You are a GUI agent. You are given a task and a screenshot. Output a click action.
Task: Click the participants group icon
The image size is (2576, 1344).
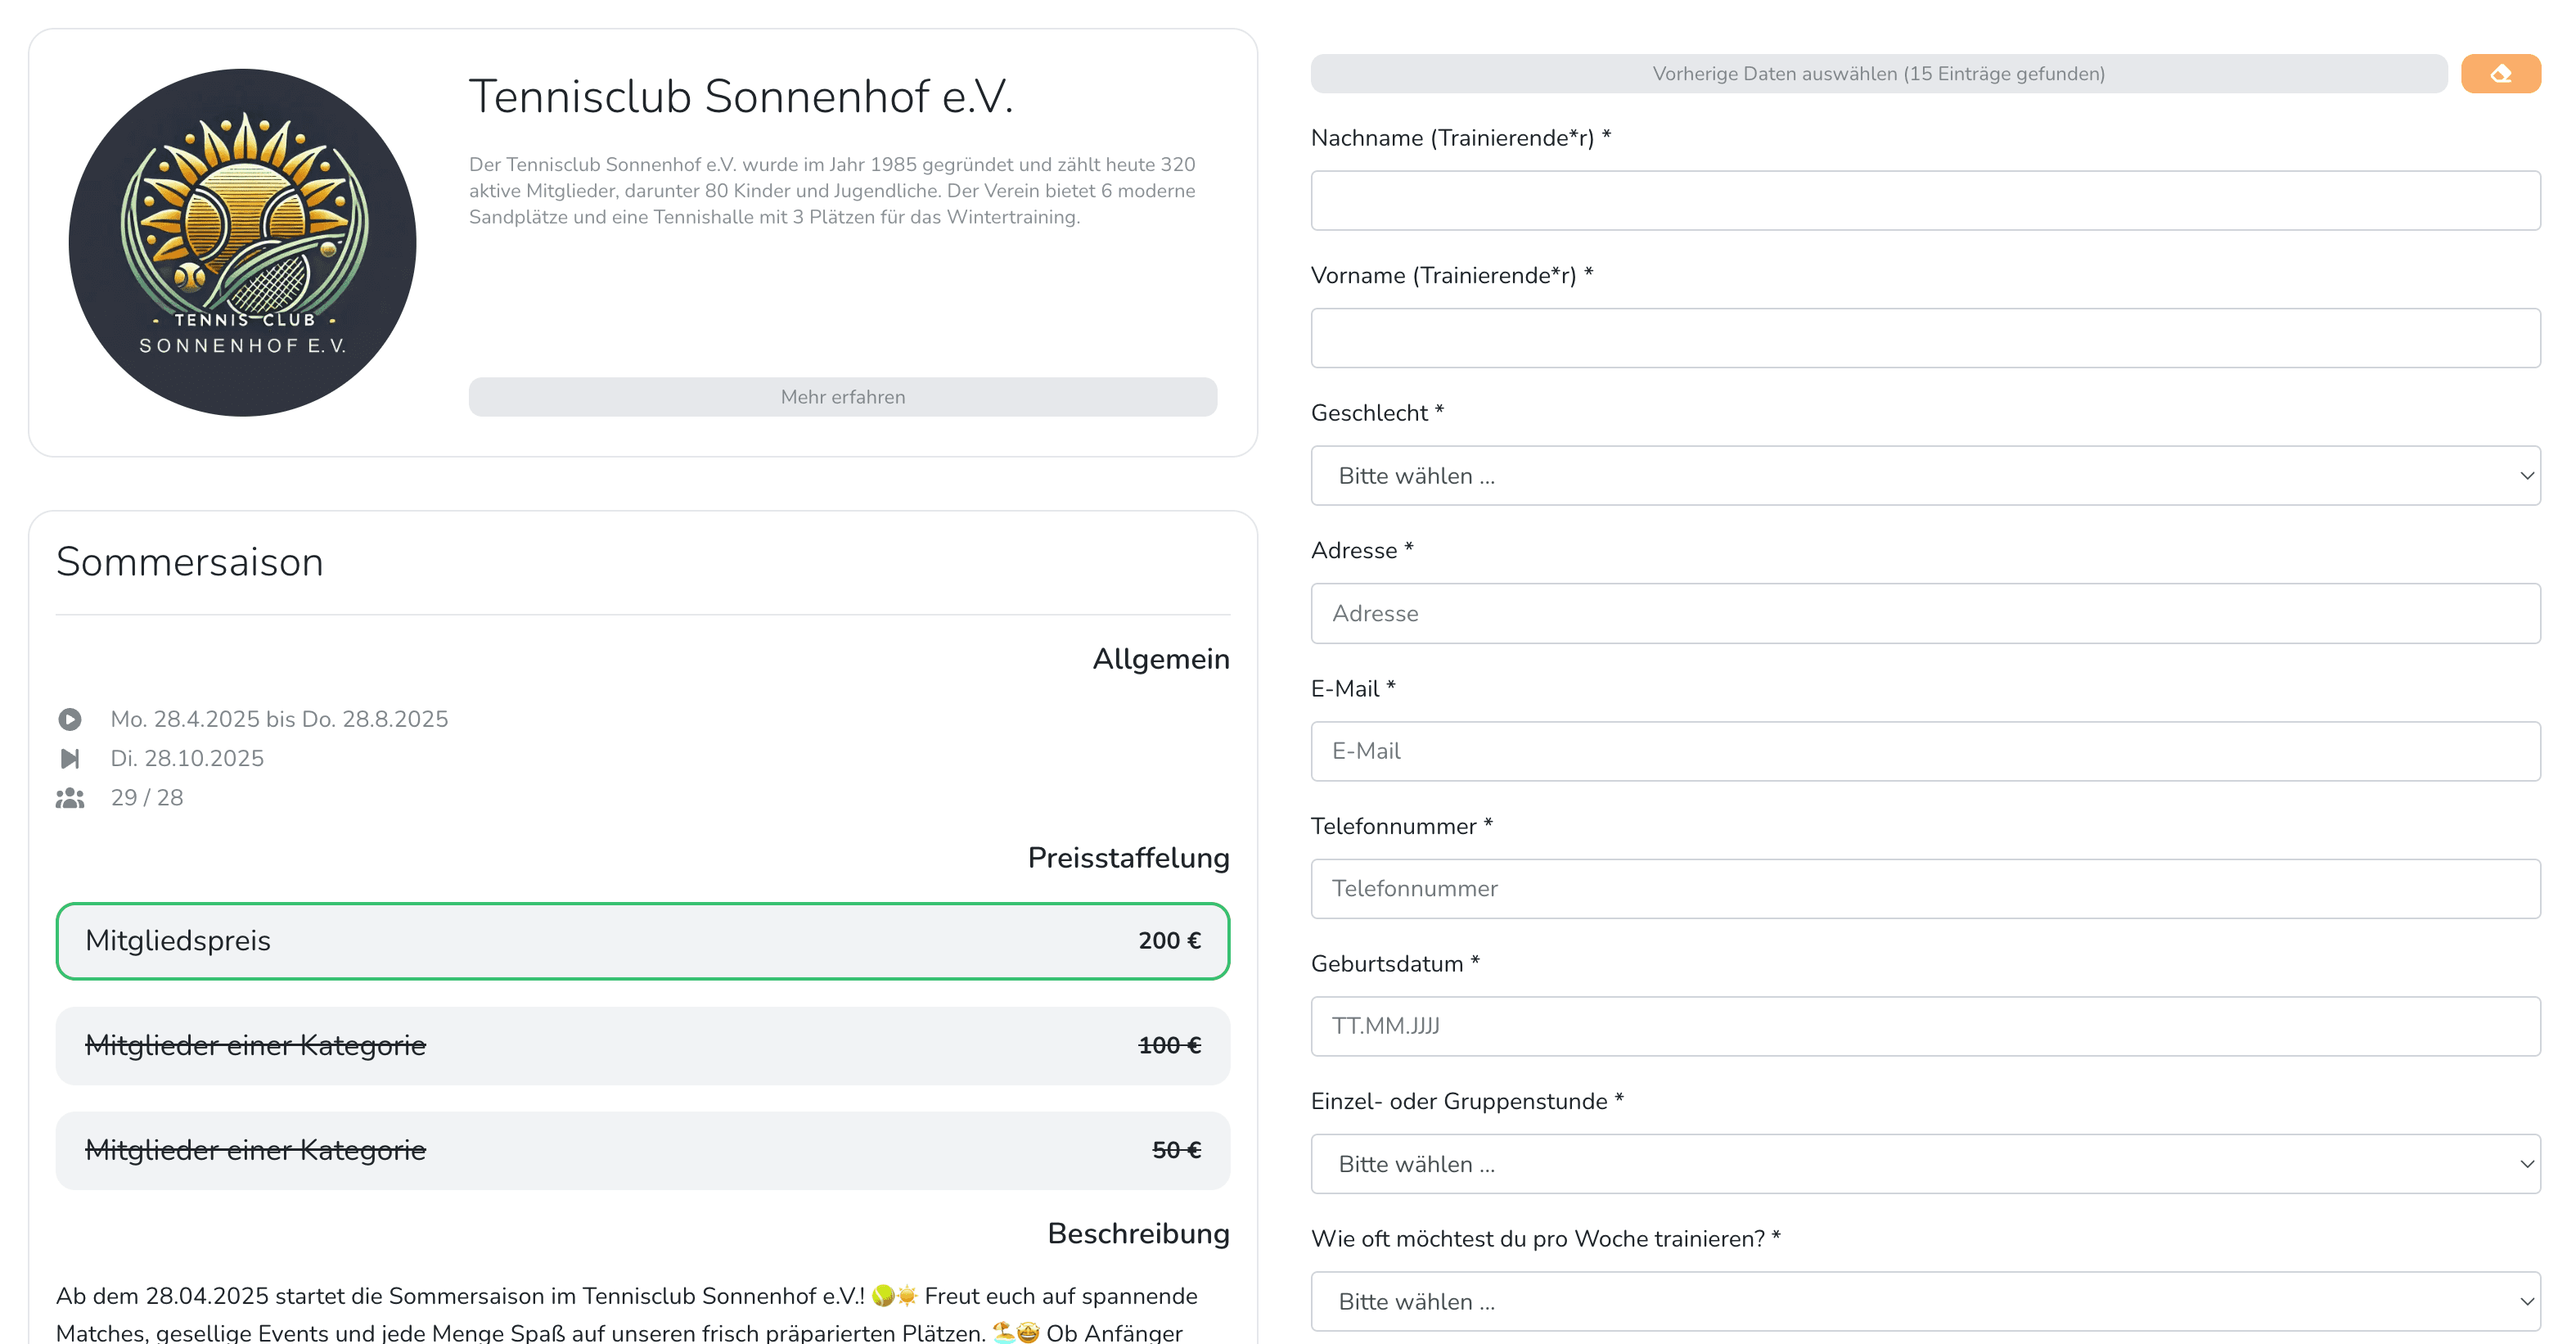point(70,798)
